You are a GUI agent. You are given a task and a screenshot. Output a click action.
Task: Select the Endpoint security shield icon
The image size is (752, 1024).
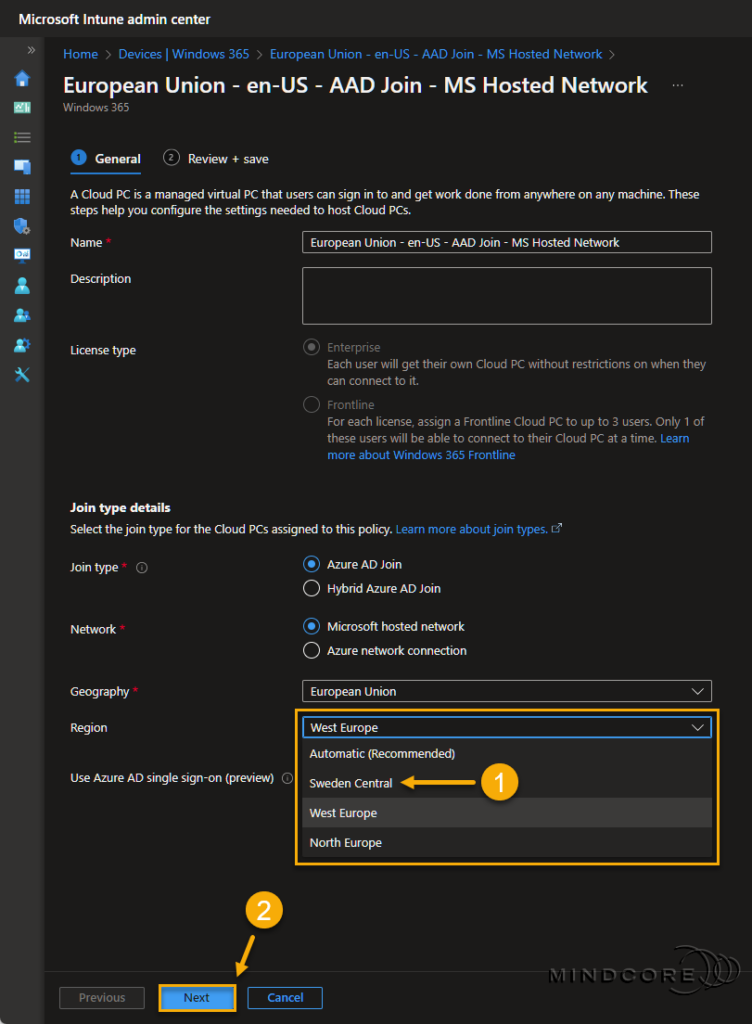[22, 225]
